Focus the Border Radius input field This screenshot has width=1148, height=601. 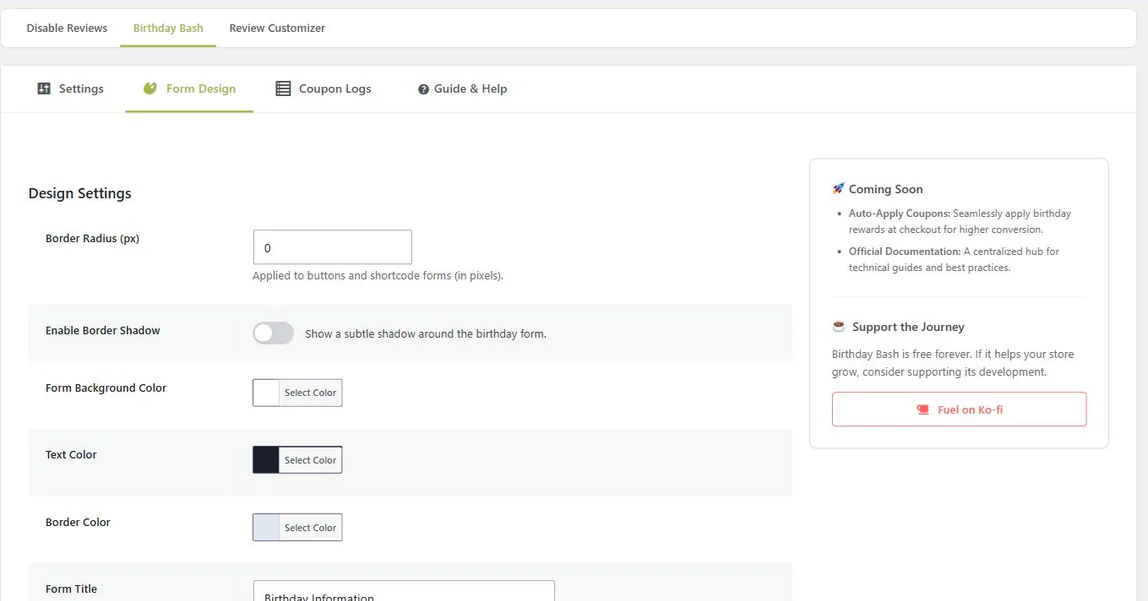coord(332,247)
